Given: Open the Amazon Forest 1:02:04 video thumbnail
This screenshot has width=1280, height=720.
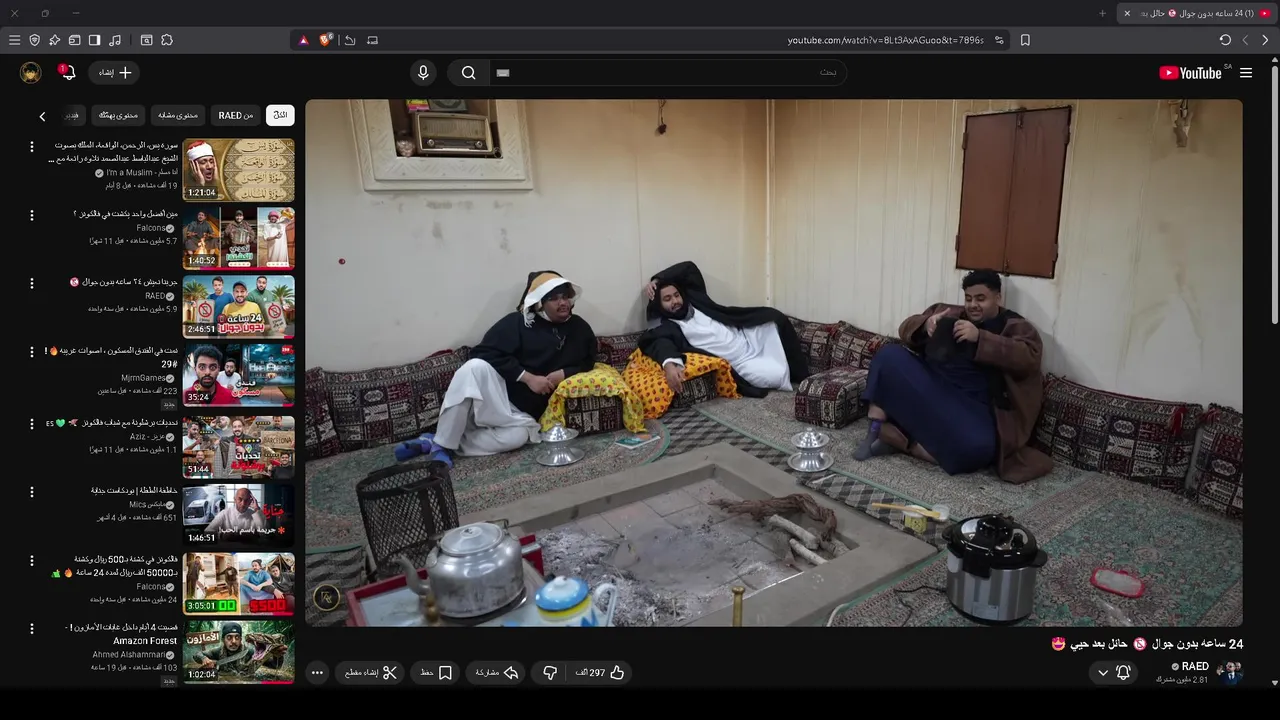Looking at the screenshot, I should click(238, 652).
